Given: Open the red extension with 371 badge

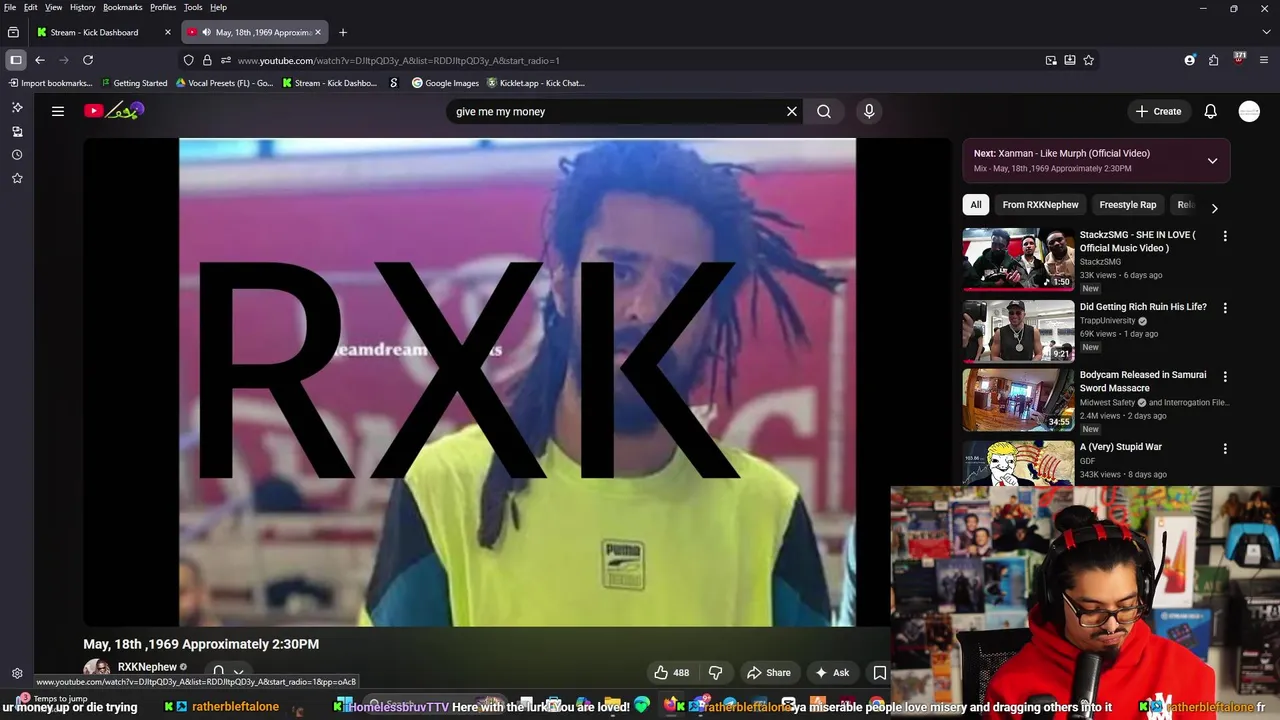Looking at the screenshot, I should [1239, 59].
